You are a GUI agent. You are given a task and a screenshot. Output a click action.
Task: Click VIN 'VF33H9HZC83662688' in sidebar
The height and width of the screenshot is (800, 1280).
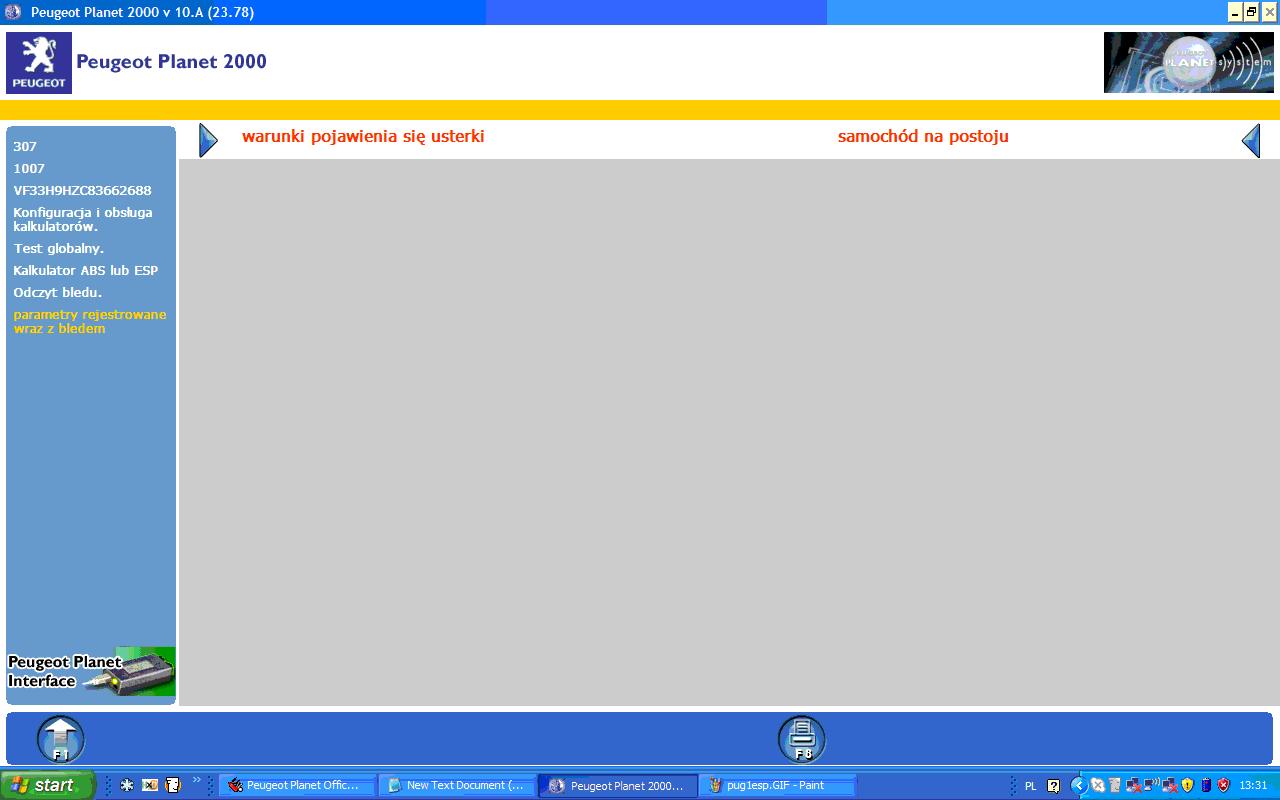[x=82, y=190]
